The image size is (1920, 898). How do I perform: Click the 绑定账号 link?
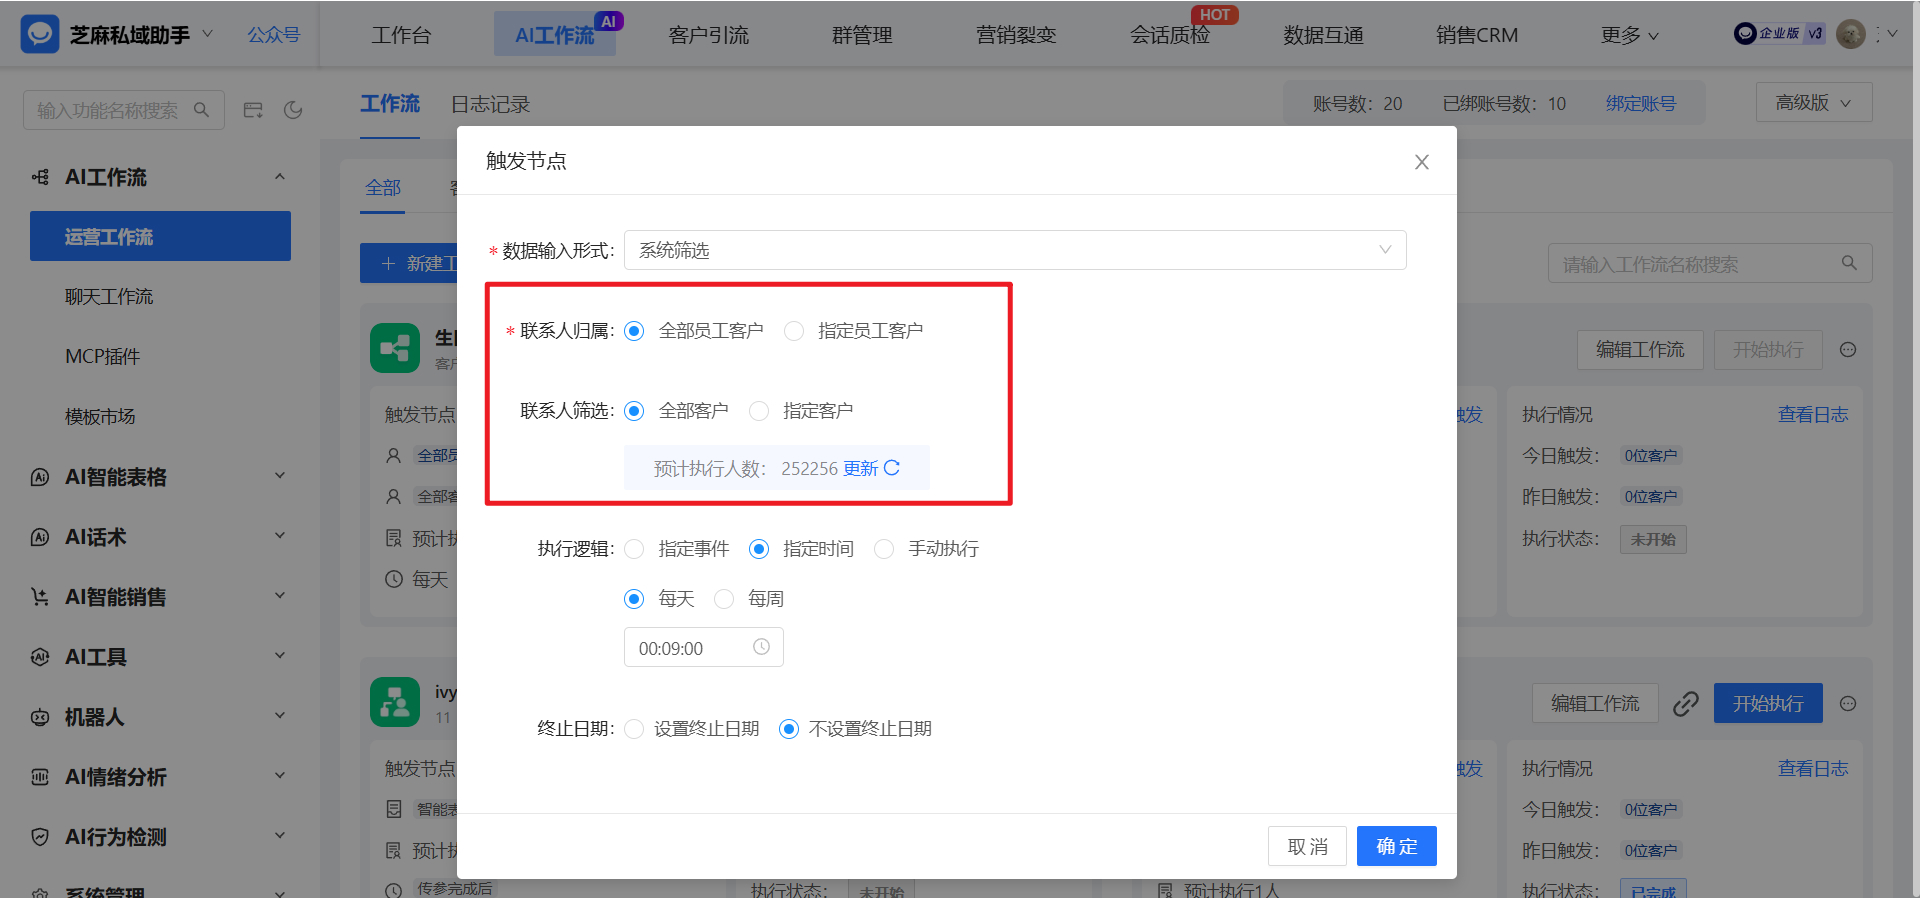point(1641,104)
